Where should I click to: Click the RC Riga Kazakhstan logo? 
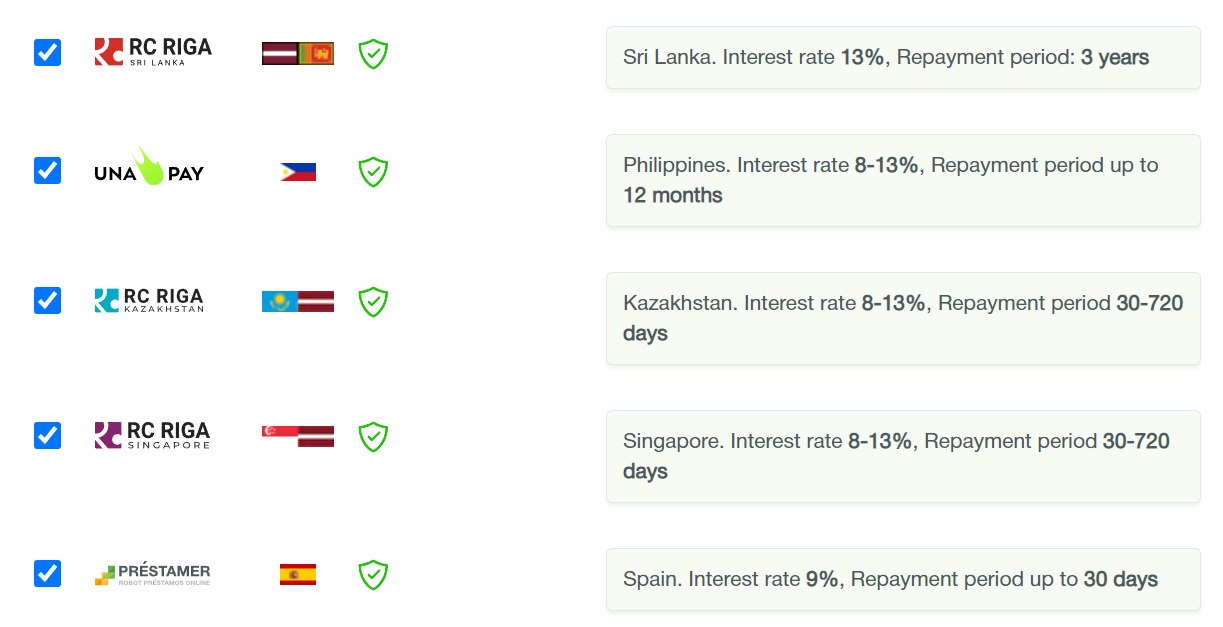point(149,300)
